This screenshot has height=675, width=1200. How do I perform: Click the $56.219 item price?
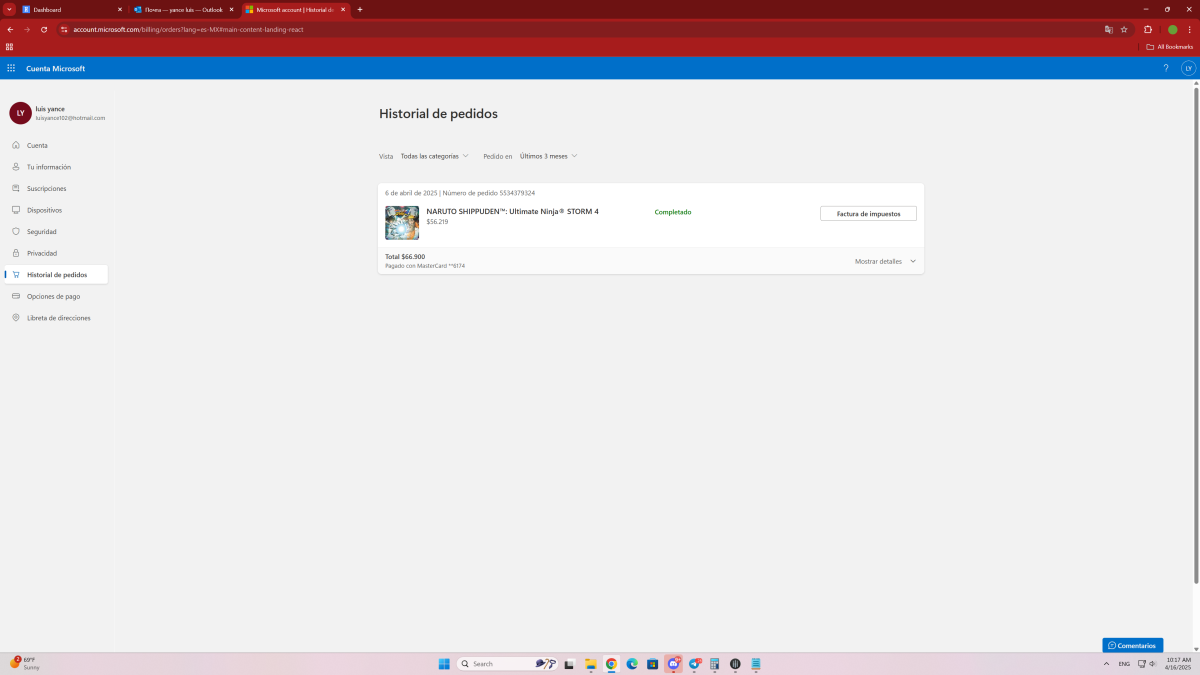tap(437, 222)
